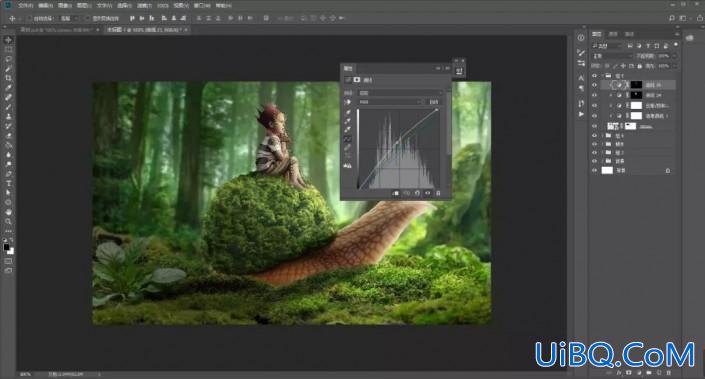Click the zoom percentage field in status bar

tap(26, 374)
